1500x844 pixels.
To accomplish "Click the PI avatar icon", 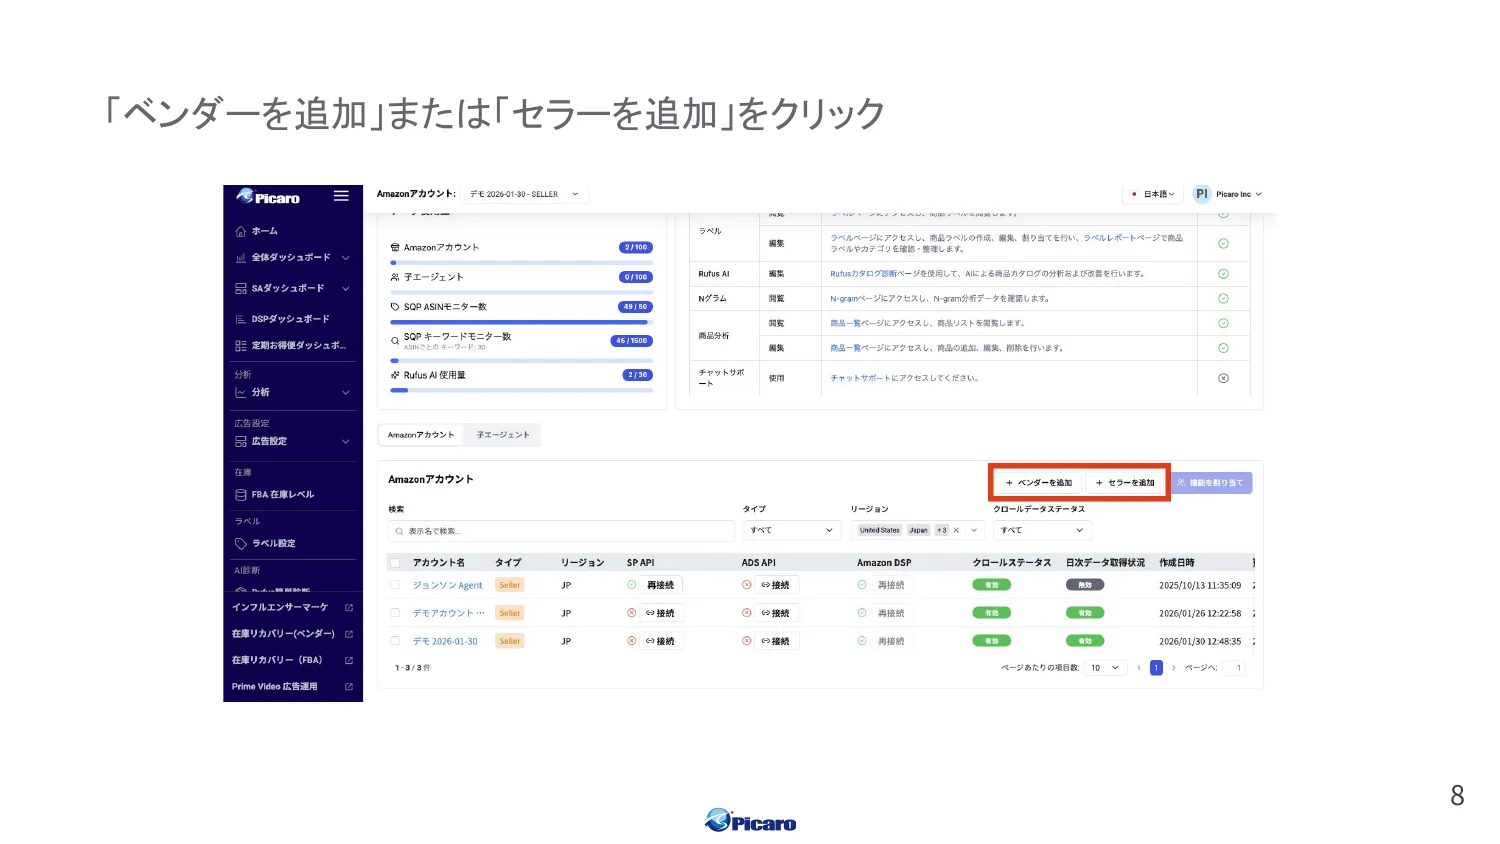I will pyautogui.click(x=1201, y=194).
